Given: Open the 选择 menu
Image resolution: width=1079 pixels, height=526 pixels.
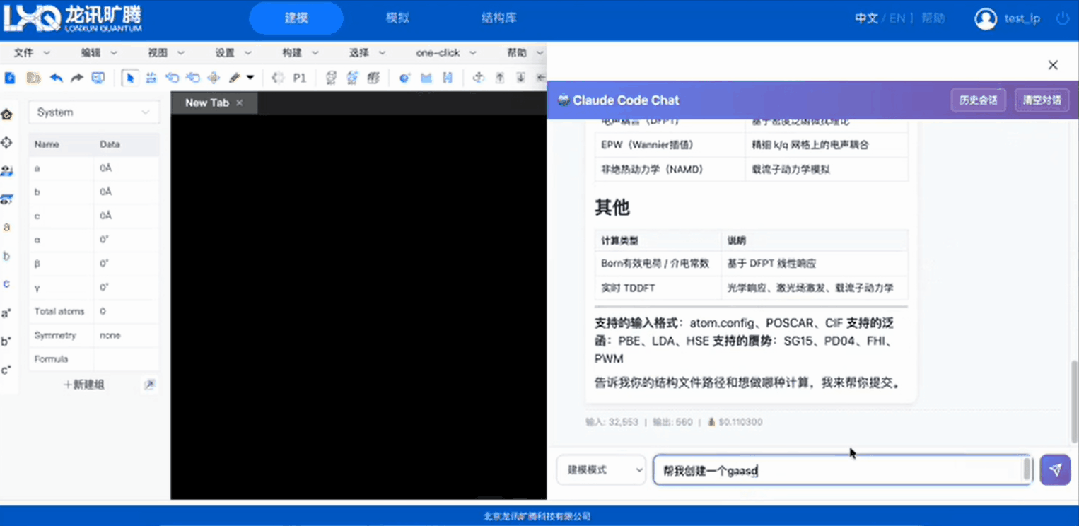Looking at the screenshot, I should point(367,52).
